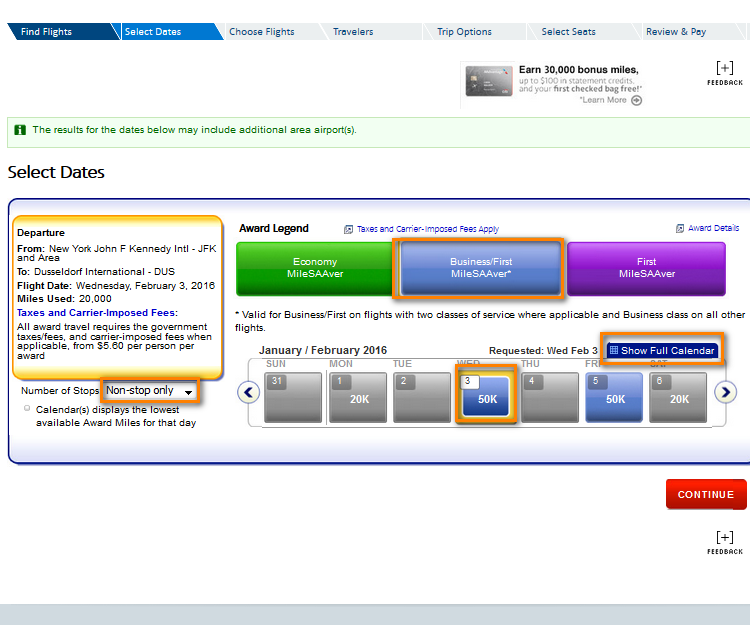Click the next week arrow on calendar

point(726,392)
